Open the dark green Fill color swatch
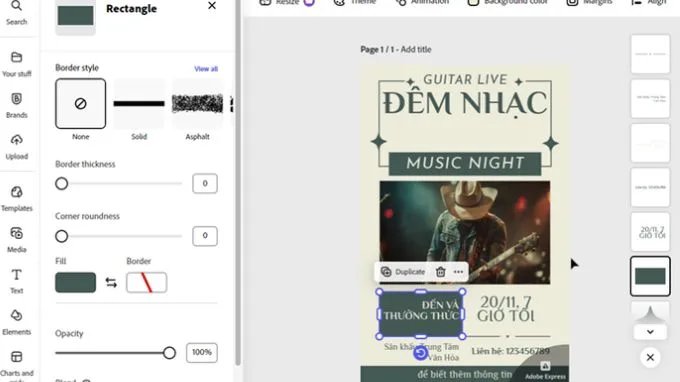 [x=75, y=283]
